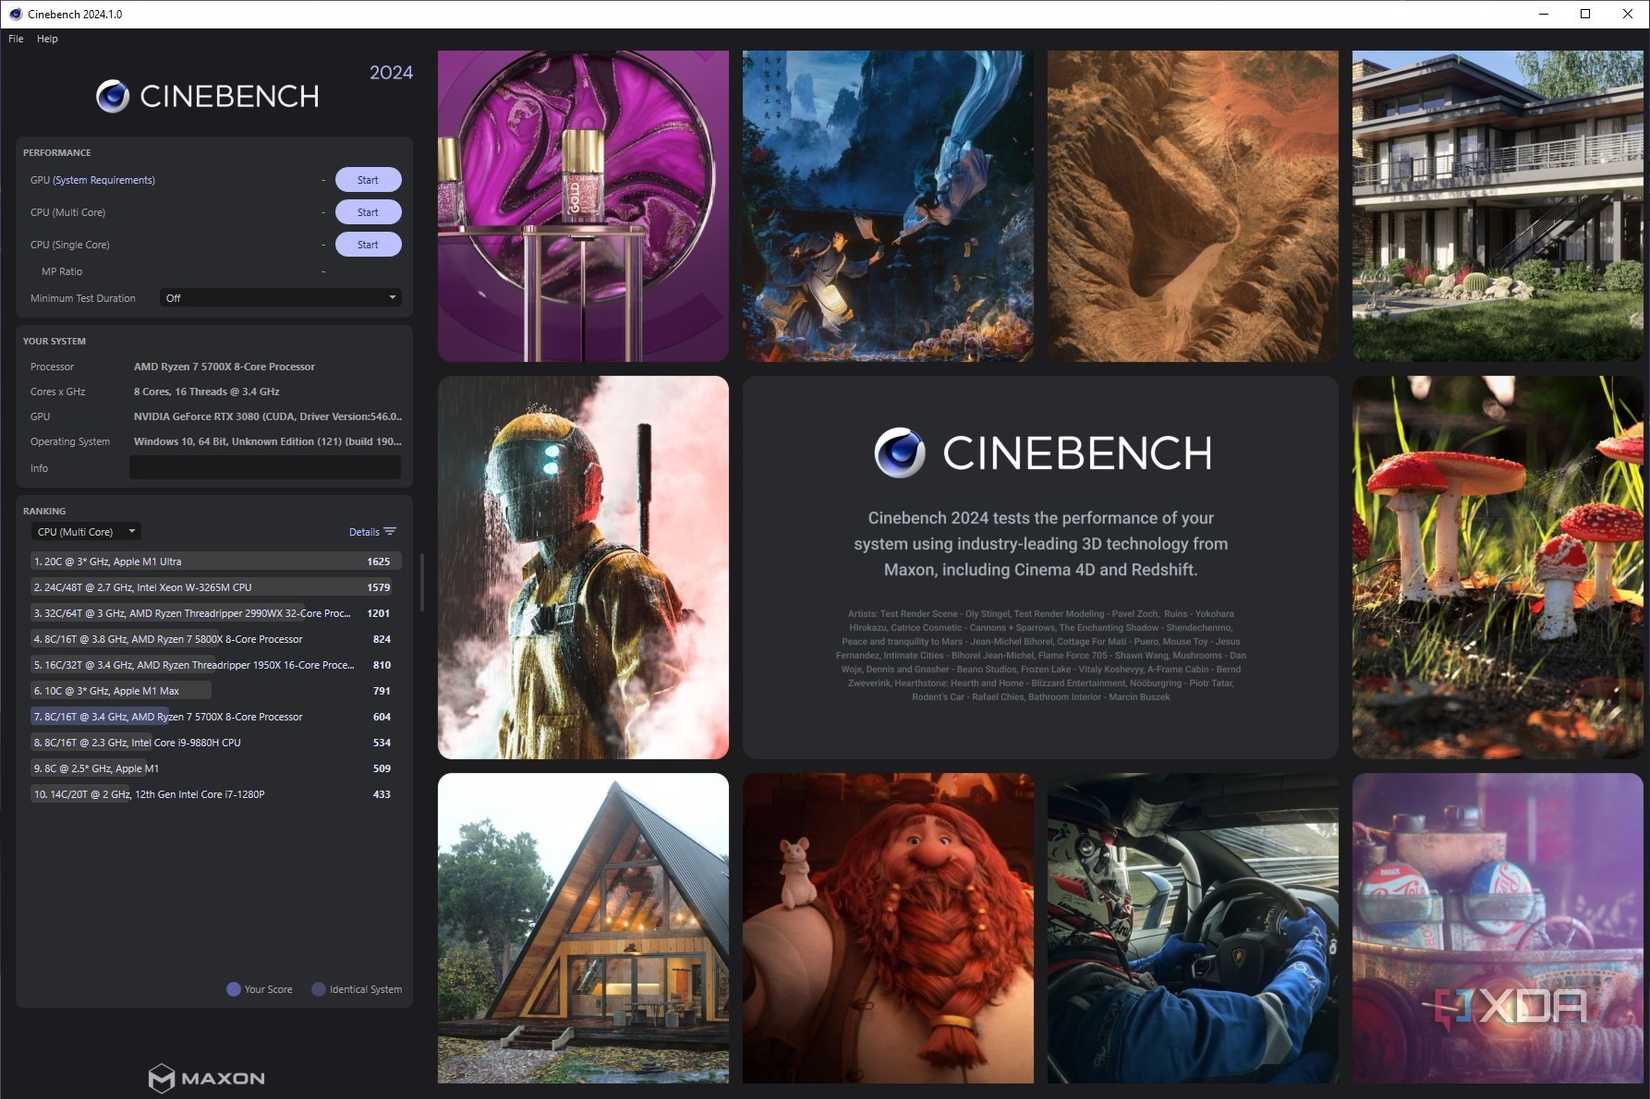Click the Info input field
The image size is (1650, 1099).
coord(265,467)
